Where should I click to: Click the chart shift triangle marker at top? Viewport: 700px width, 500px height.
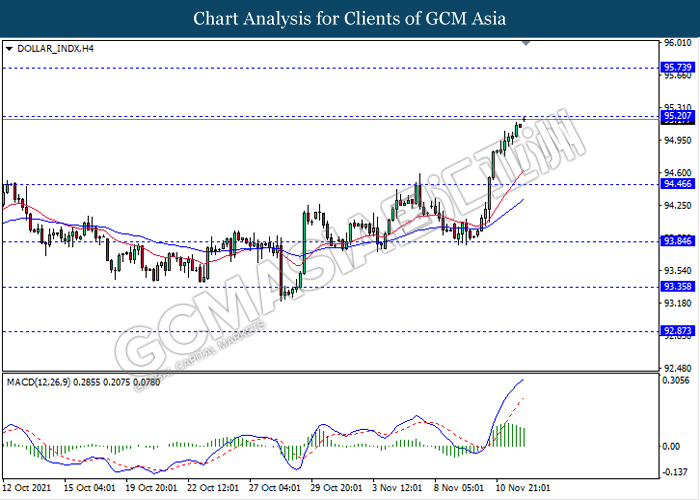526,43
